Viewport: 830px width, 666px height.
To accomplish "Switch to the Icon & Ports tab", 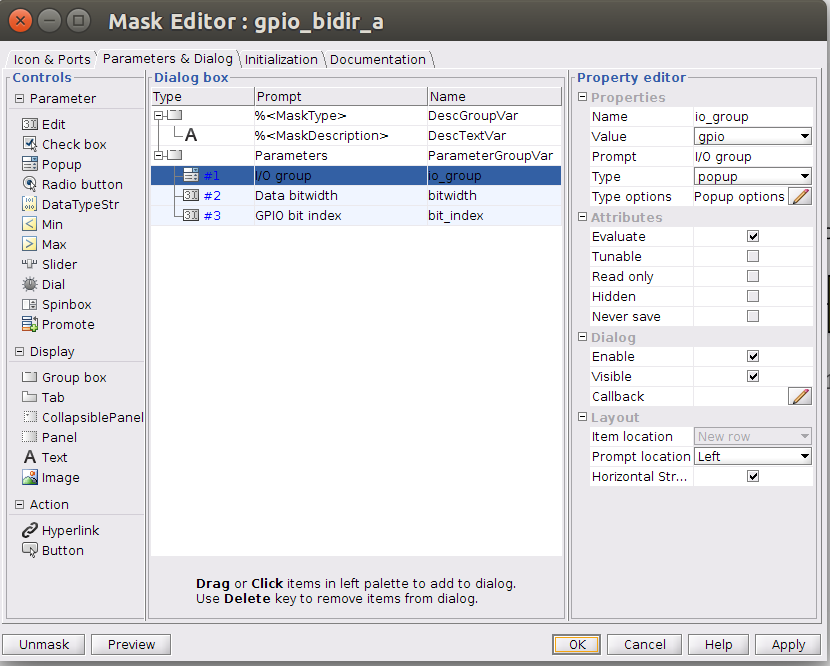I will point(52,59).
